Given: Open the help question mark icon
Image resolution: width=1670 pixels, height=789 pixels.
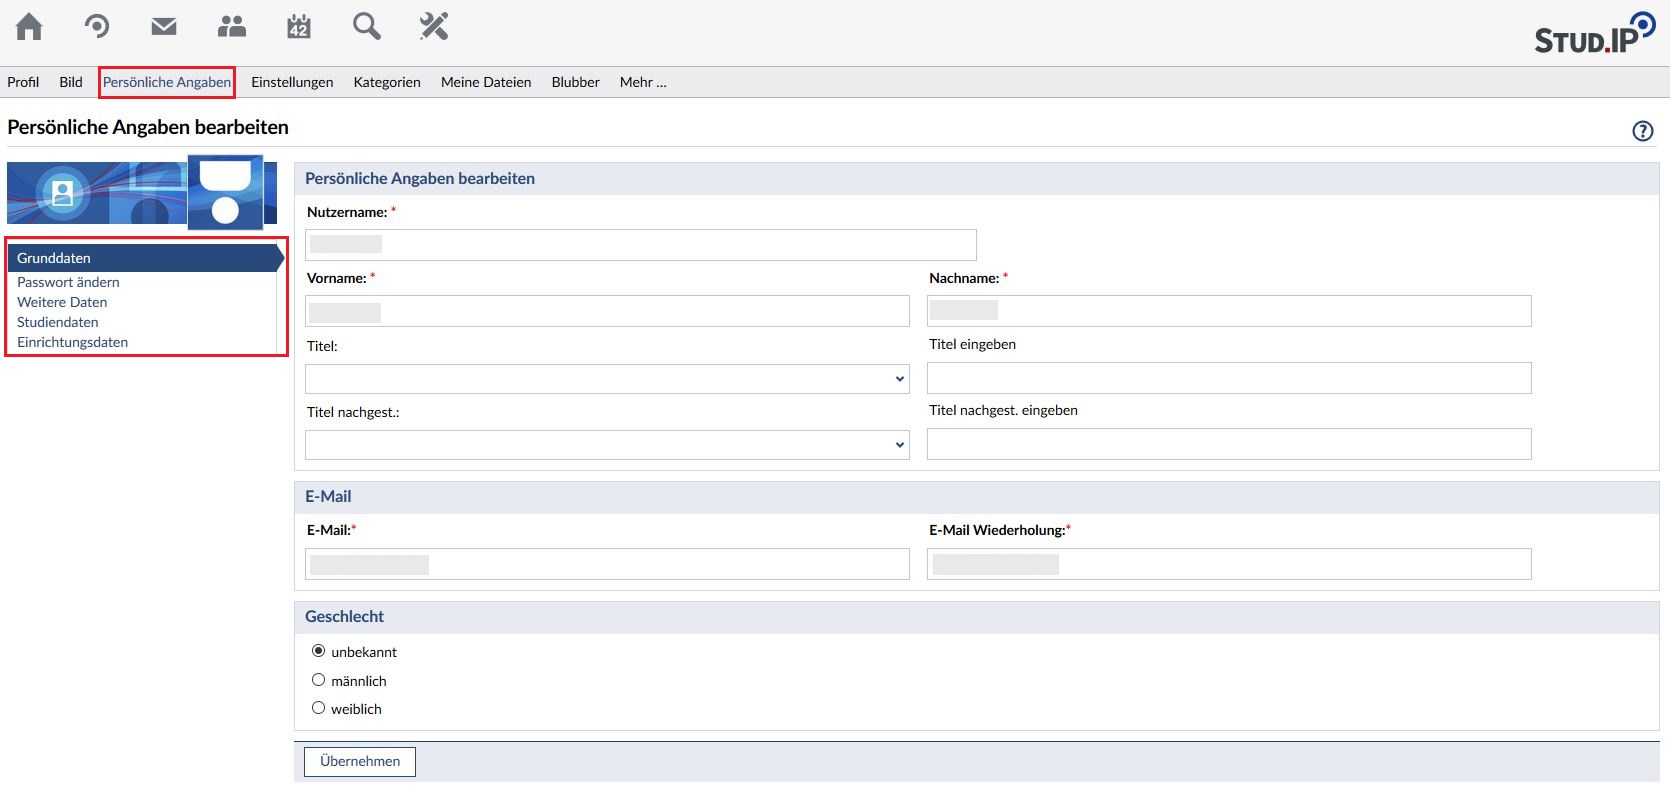Looking at the screenshot, I should 1642,131.
